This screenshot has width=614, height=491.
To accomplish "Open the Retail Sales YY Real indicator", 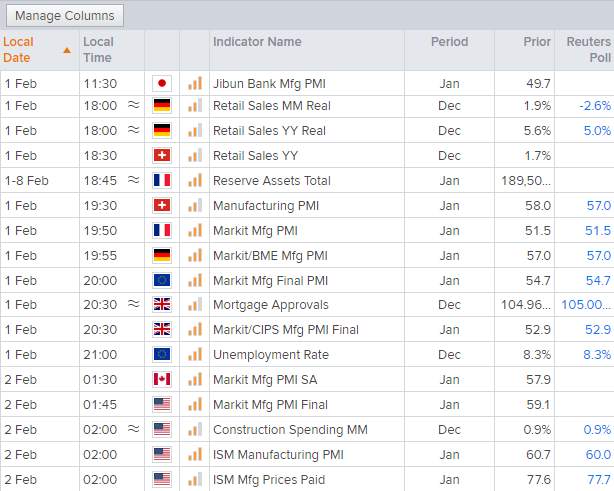I will (269, 130).
